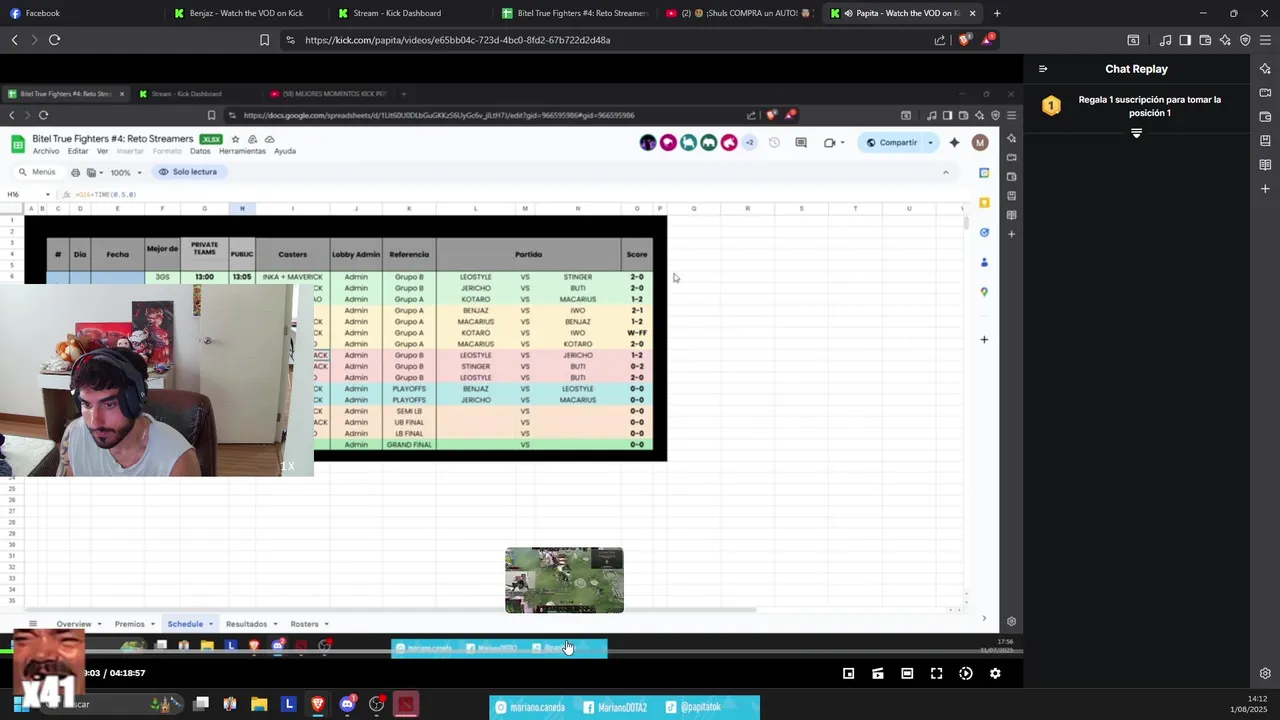Star the Bitel True Fighters spreadsheet
This screenshot has height=720, width=1280.
pos(235,139)
